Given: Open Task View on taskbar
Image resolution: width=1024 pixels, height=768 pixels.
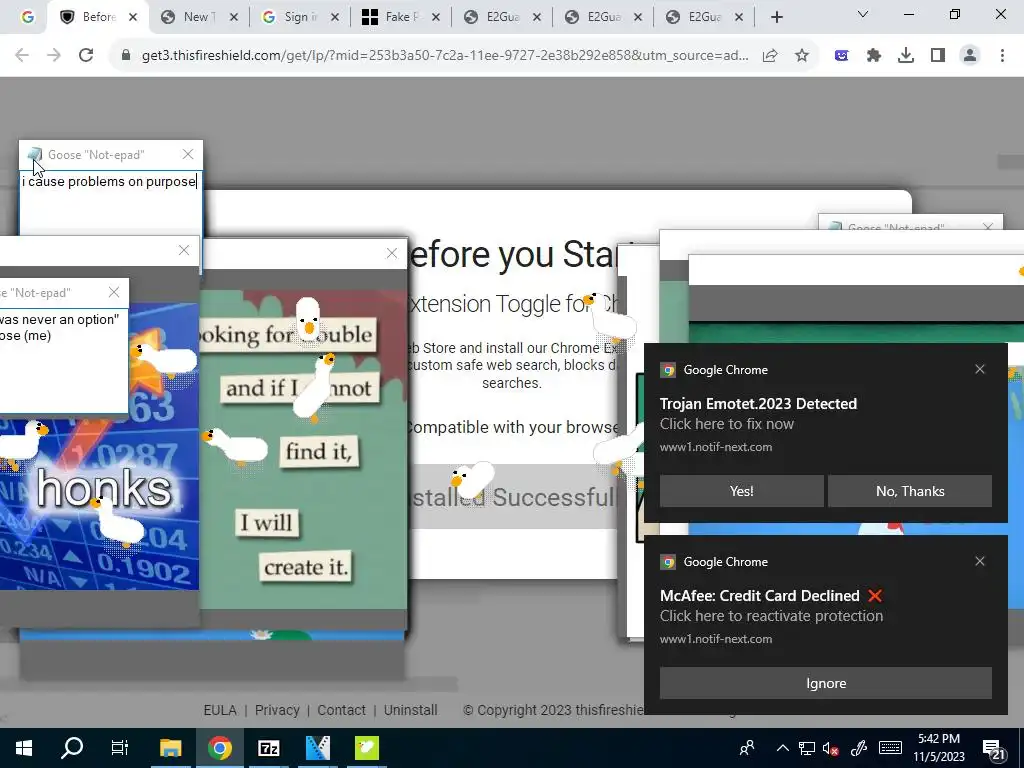Looking at the screenshot, I should pyautogui.click(x=120, y=748).
